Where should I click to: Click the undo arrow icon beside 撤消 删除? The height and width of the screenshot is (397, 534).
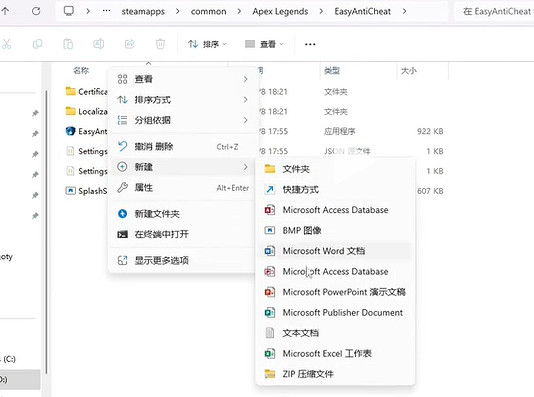pos(122,146)
